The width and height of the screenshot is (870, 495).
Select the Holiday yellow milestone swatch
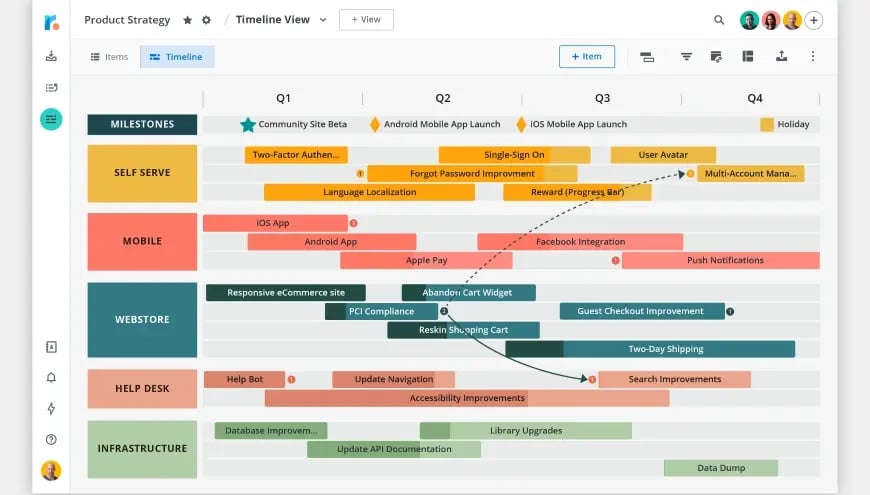pos(767,124)
